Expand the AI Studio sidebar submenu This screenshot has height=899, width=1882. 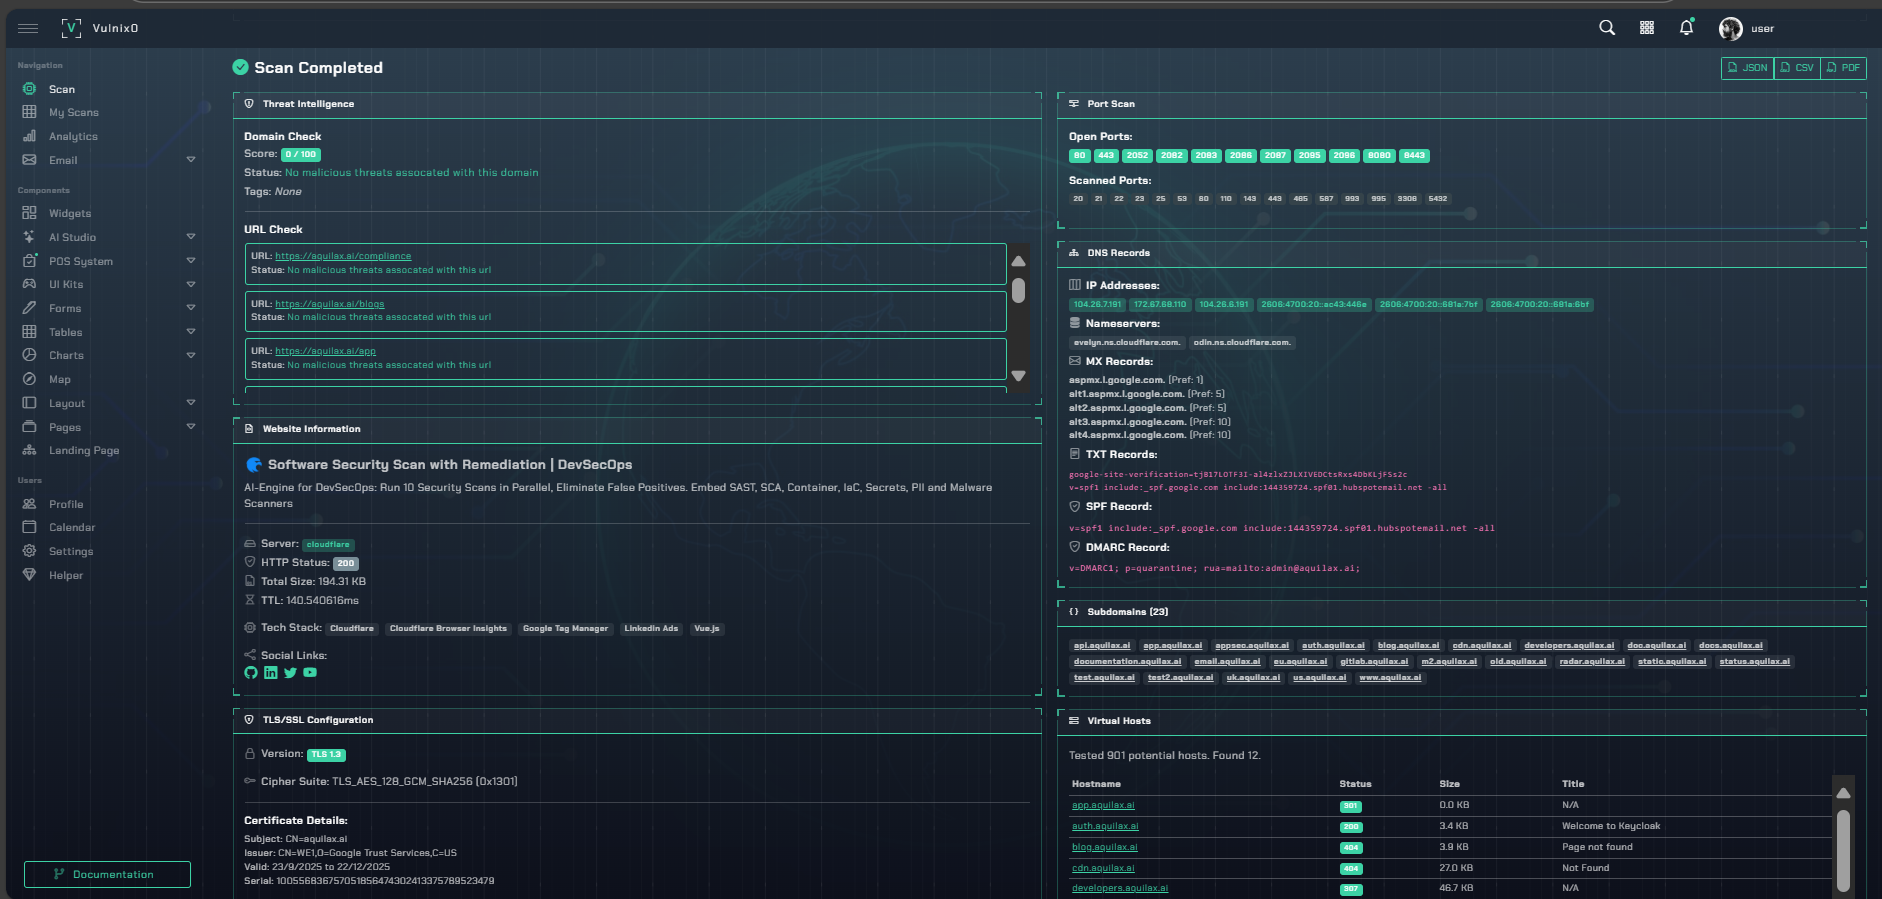(190, 237)
